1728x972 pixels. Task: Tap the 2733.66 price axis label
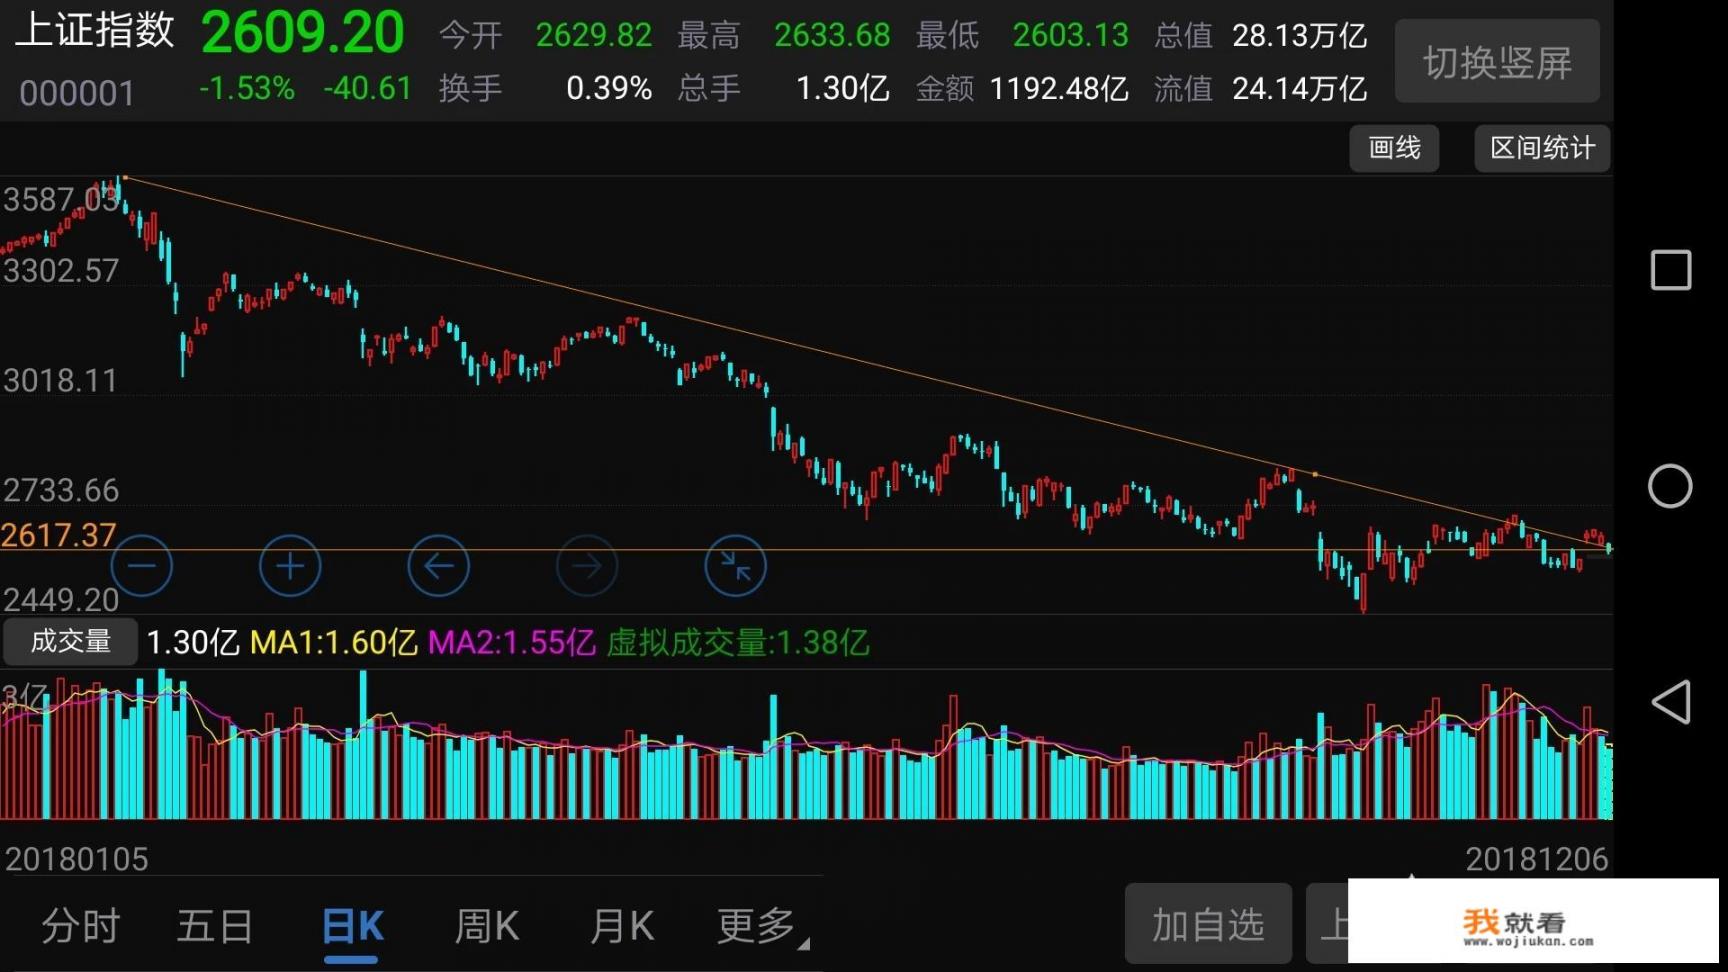tap(61, 491)
